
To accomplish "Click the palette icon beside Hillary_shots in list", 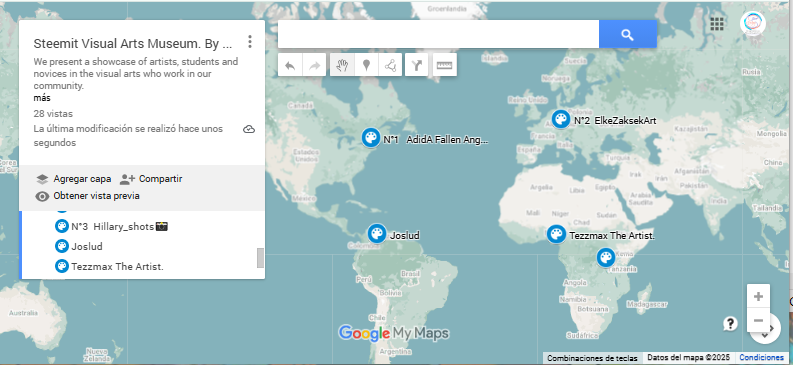I will tap(62, 226).
